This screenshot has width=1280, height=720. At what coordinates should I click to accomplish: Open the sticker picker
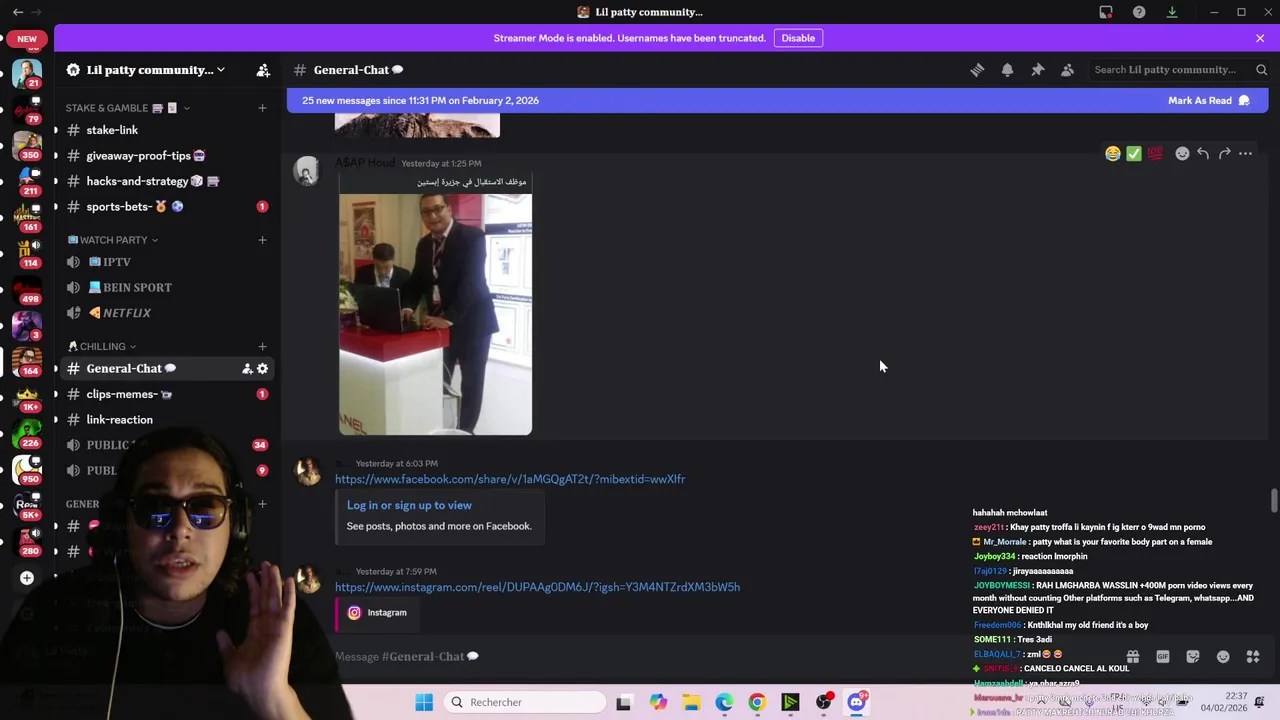[x=1193, y=657]
